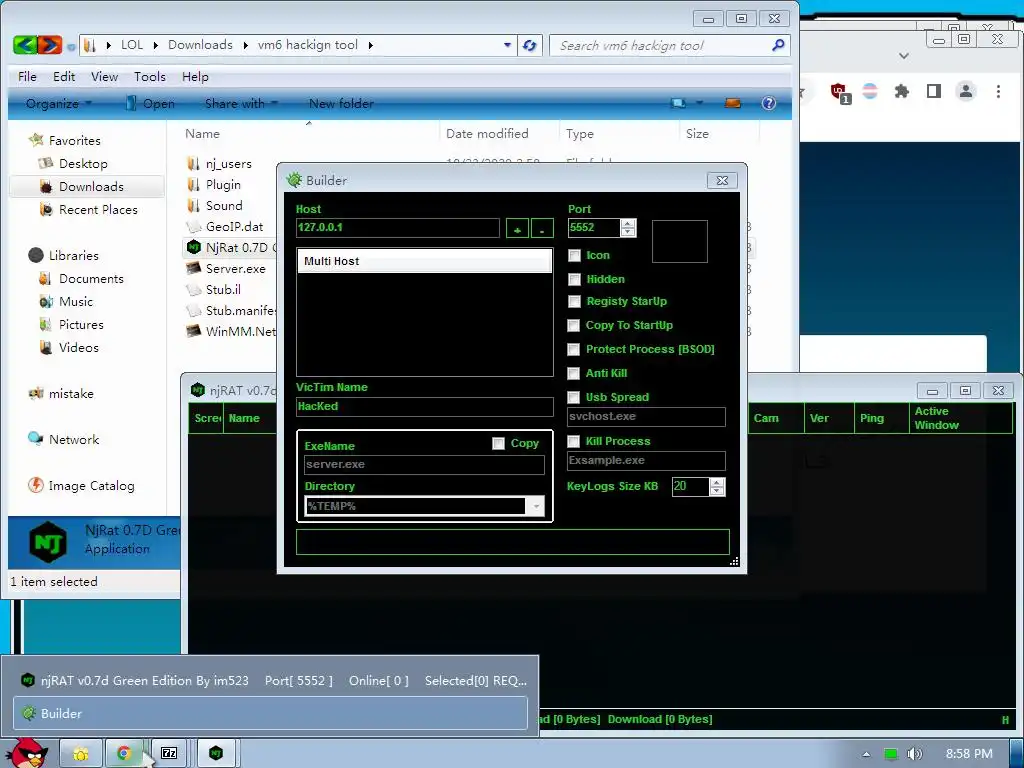
Task: Open the Chrome extensions puzzle icon
Action: [x=902, y=91]
